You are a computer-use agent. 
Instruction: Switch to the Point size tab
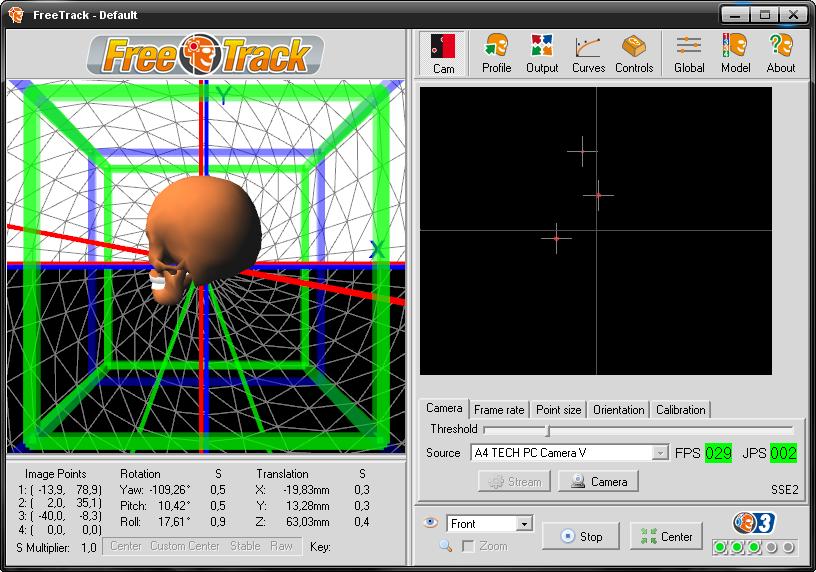tap(558, 410)
